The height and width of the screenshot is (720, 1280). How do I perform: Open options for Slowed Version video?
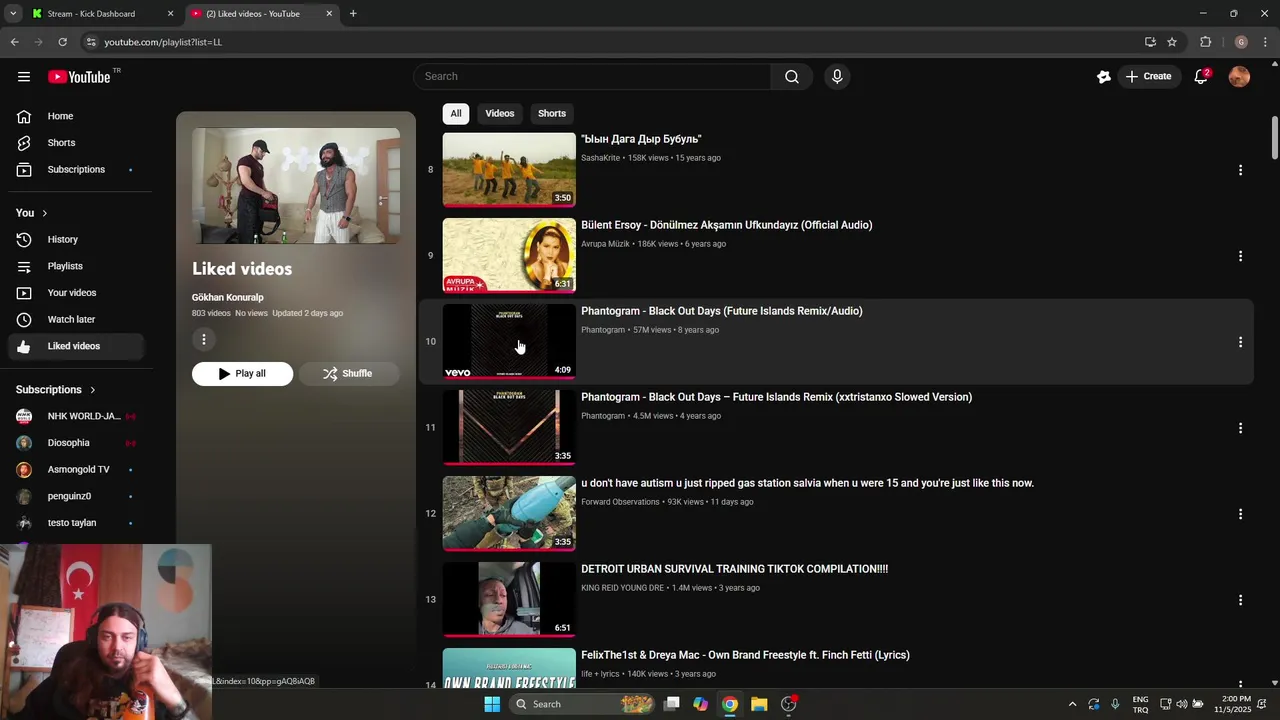click(1240, 428)
